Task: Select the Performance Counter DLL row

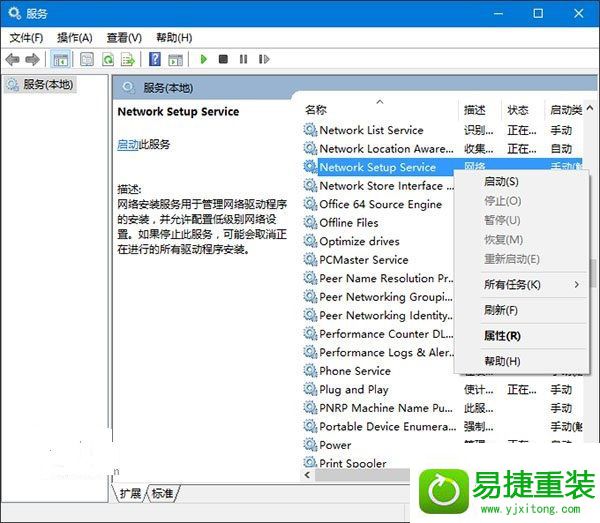Action: [378, 334]
